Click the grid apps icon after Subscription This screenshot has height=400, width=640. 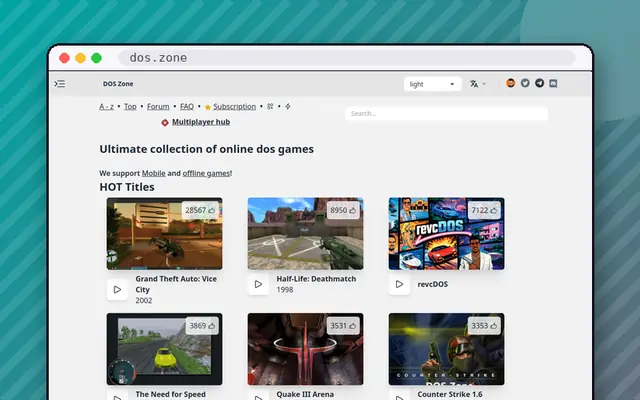coord(270,107)
